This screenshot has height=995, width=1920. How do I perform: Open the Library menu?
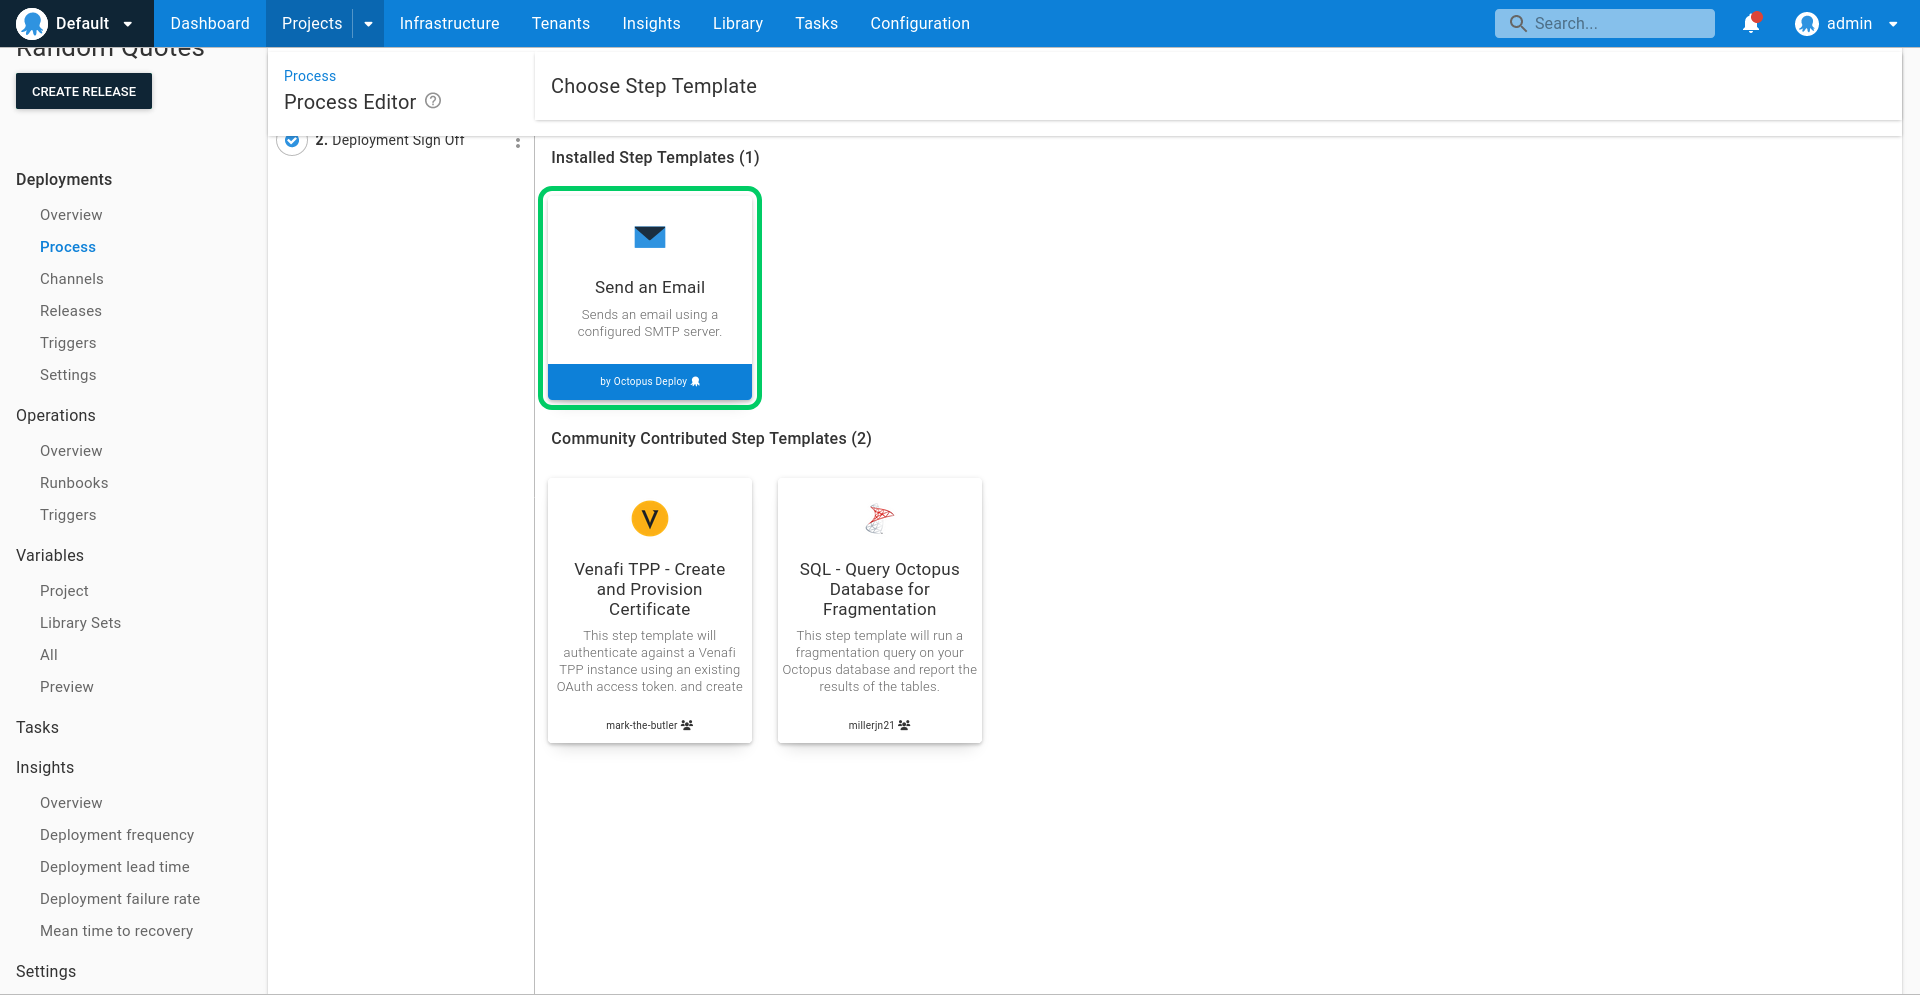click(738, 23)
